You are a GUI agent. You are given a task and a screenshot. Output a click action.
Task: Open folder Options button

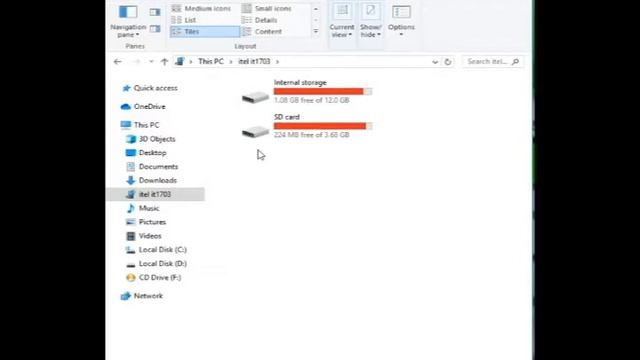pos(401,21)
